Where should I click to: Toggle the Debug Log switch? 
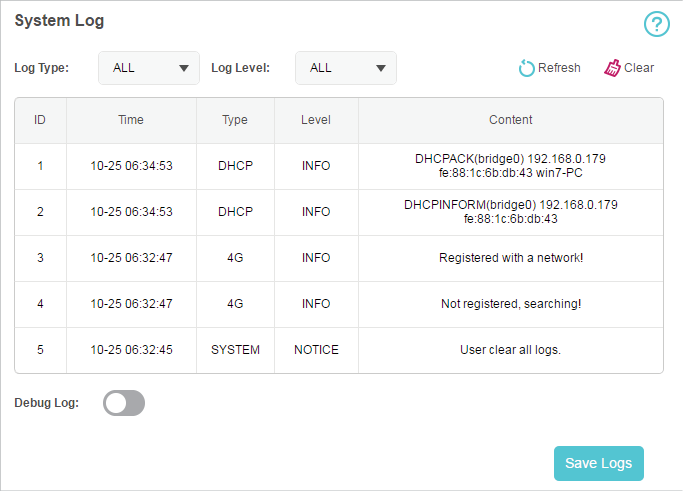124,403
